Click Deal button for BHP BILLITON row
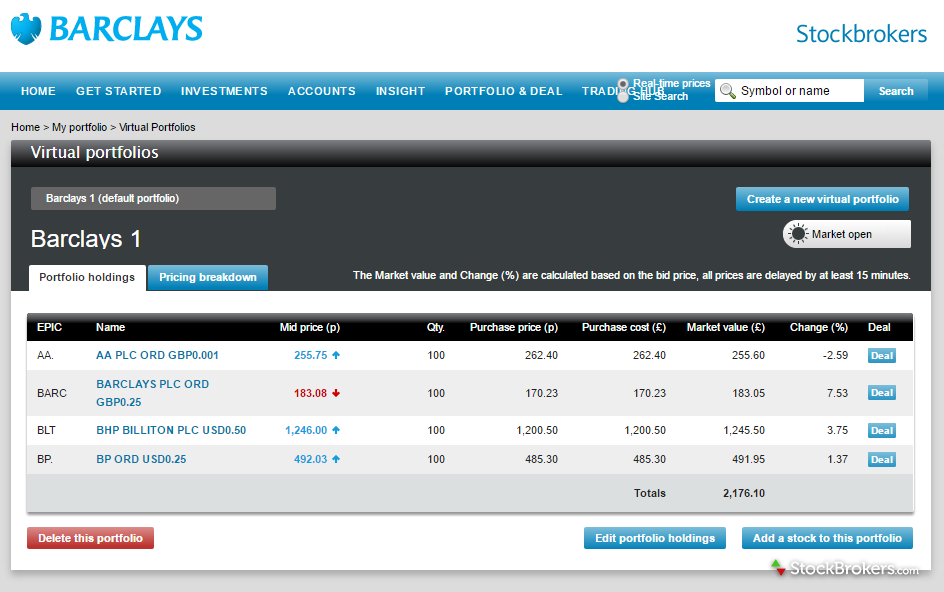The width and height of the screenshot is (944, 592). (x=882, y=431)
